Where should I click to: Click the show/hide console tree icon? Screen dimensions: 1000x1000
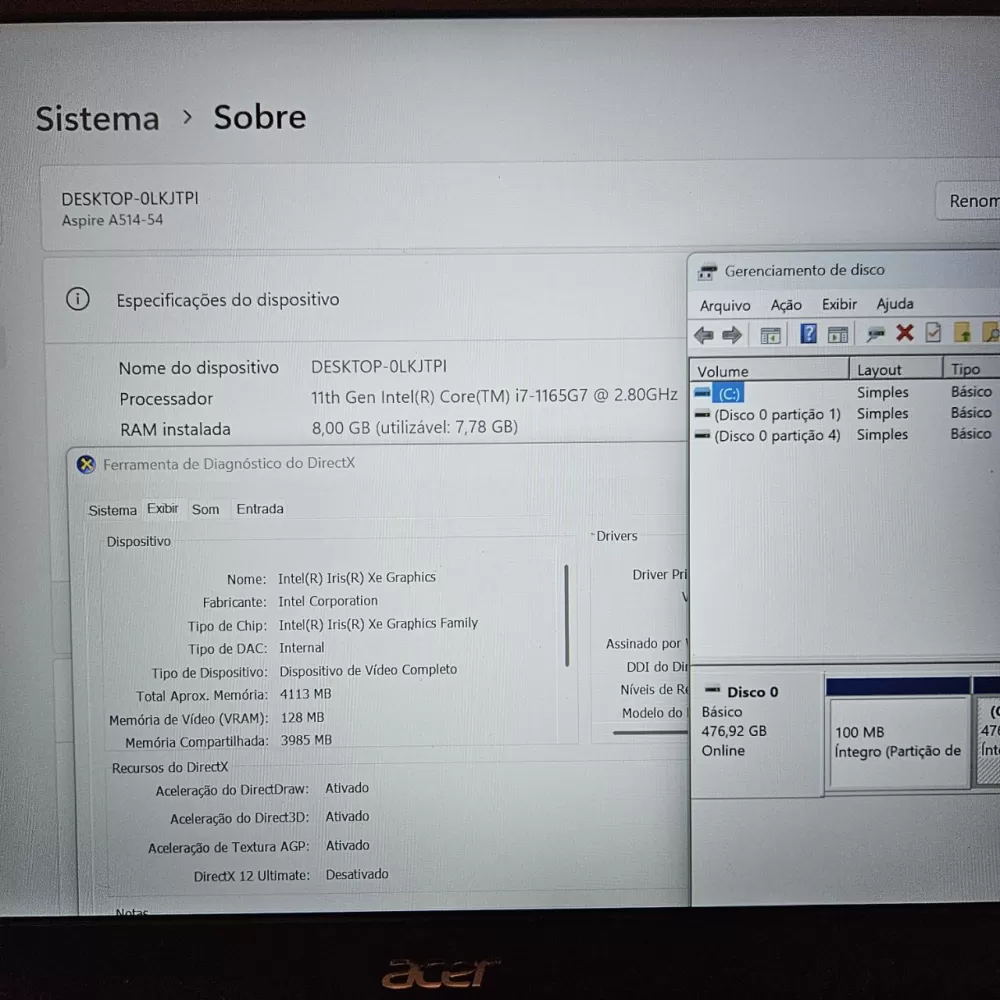tap(770, 335)
